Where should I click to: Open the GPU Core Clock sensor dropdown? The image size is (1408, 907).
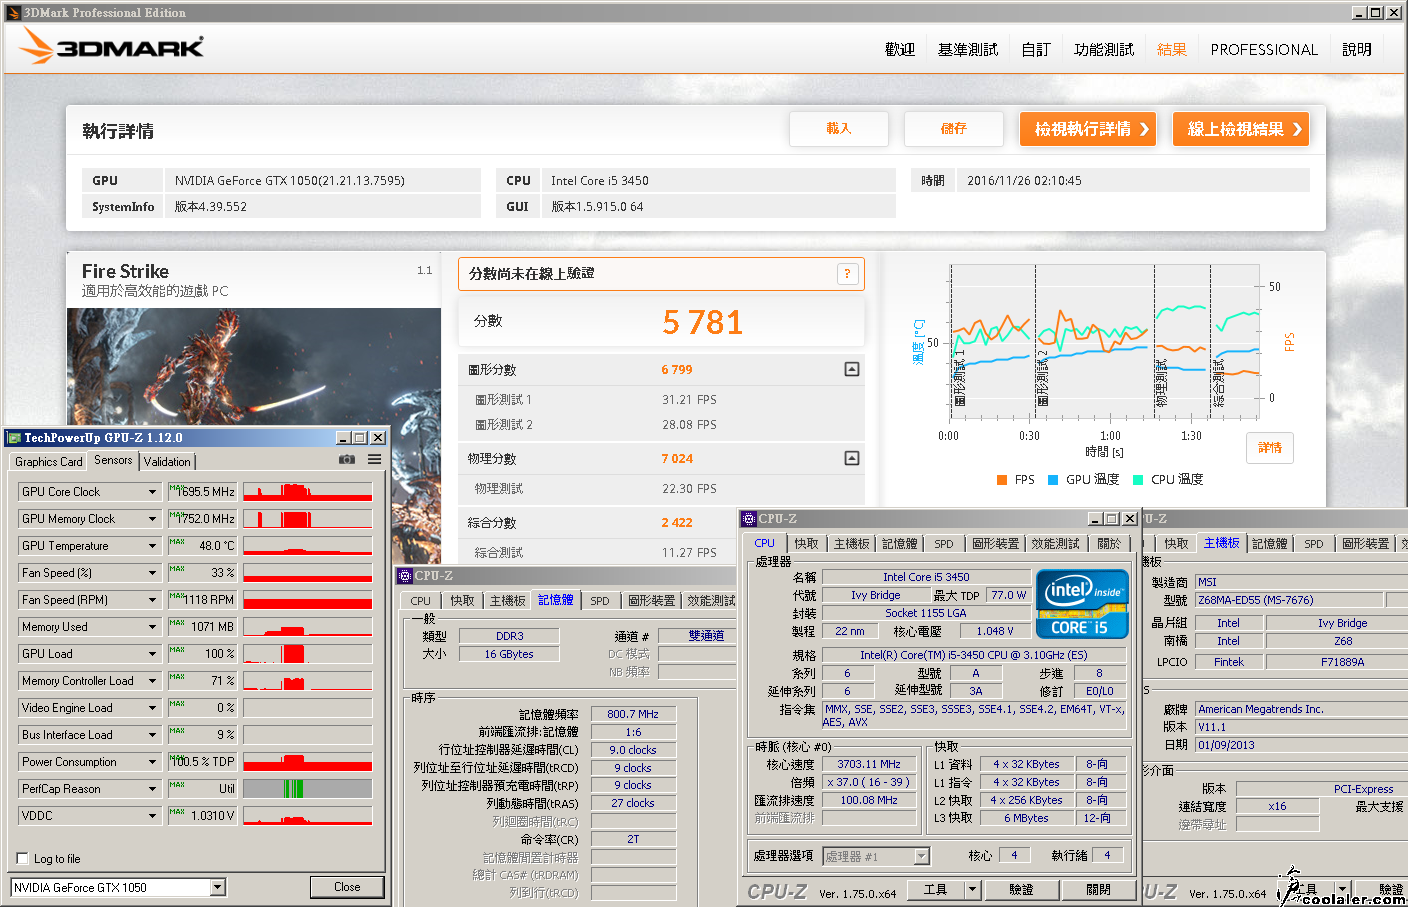[152, 492]
